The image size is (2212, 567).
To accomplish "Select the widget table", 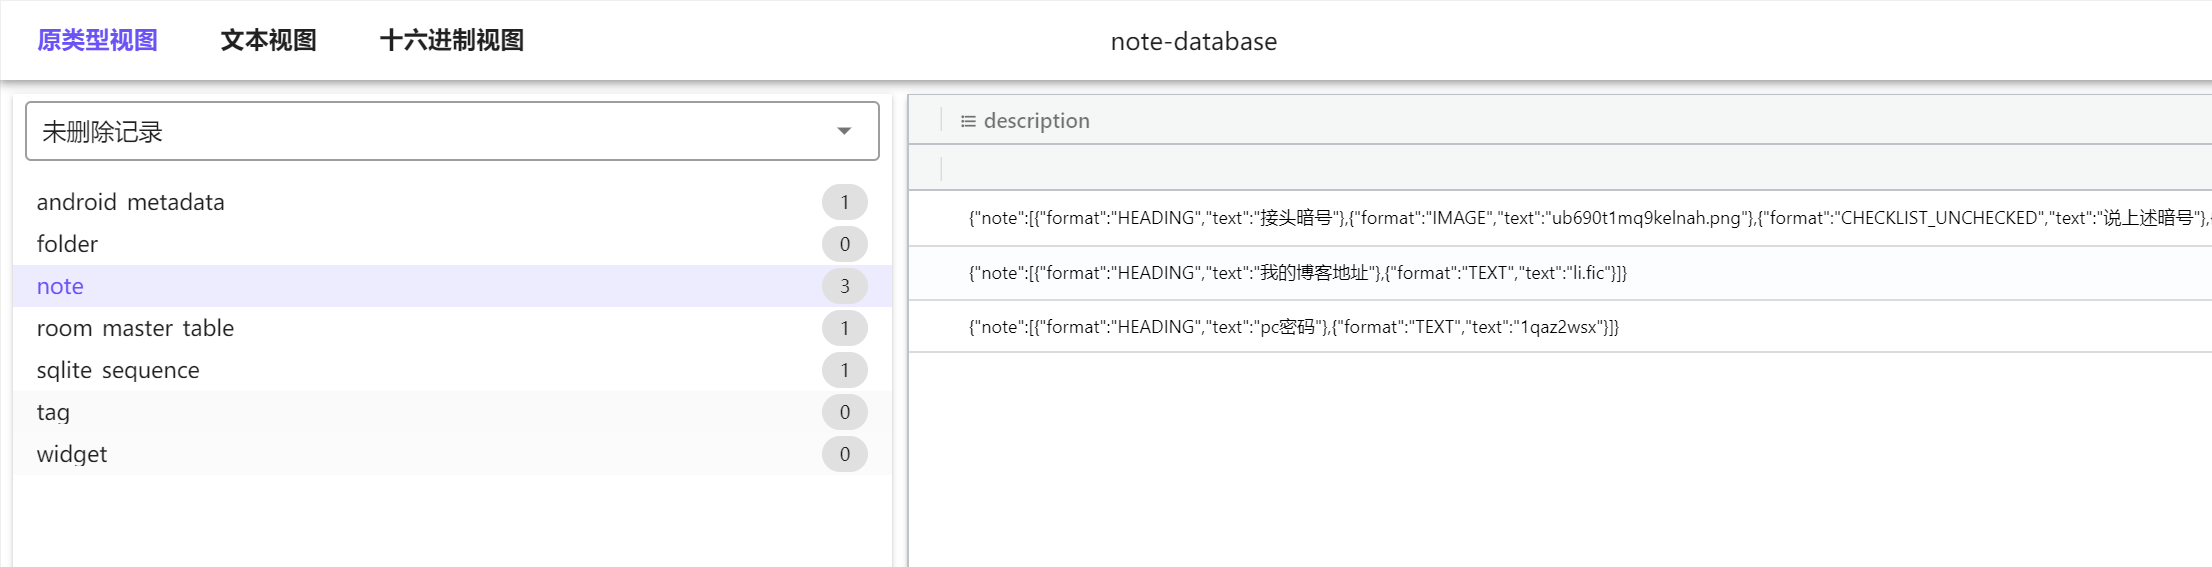I will (x=71, y=454).
